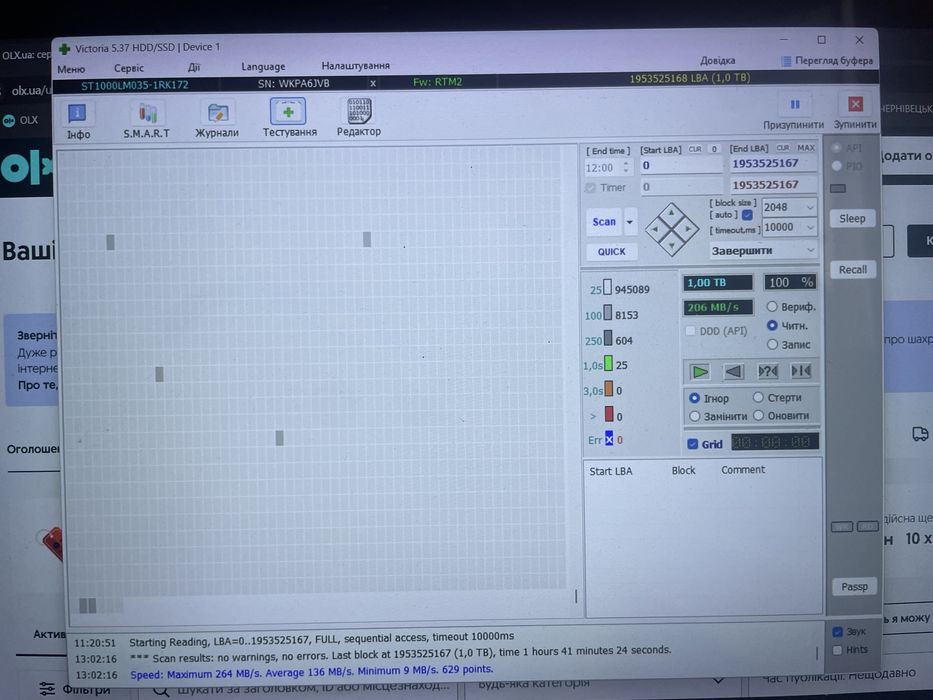The height and width of the screenshot is (700, 933).
Task: Click the up arrow of navigation diamond
Action: [671, 213]
